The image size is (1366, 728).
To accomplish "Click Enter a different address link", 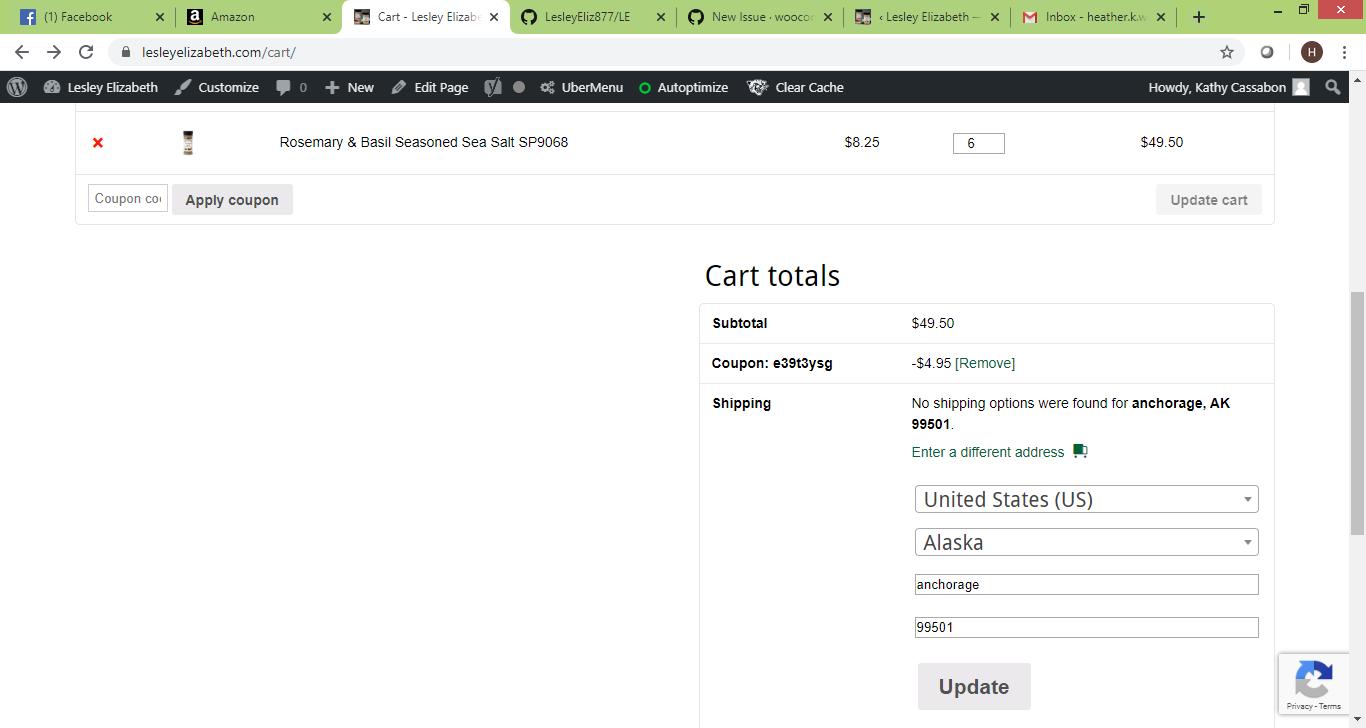I will [988, 452].
